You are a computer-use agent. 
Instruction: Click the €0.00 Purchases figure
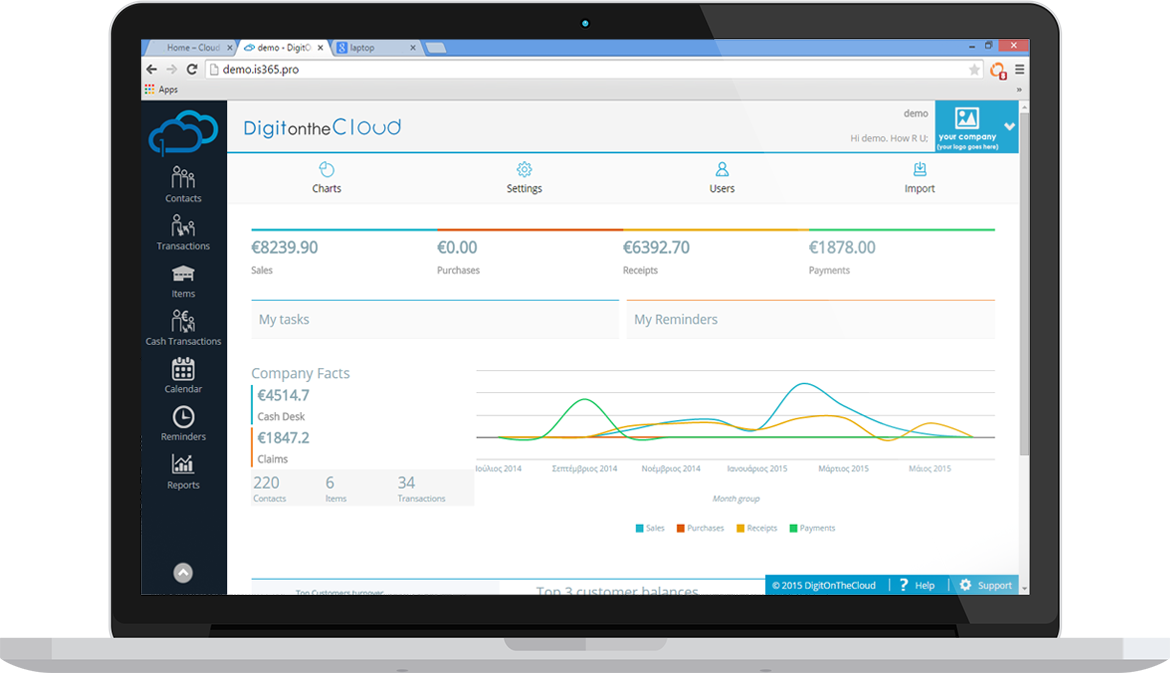coord(457,247)
